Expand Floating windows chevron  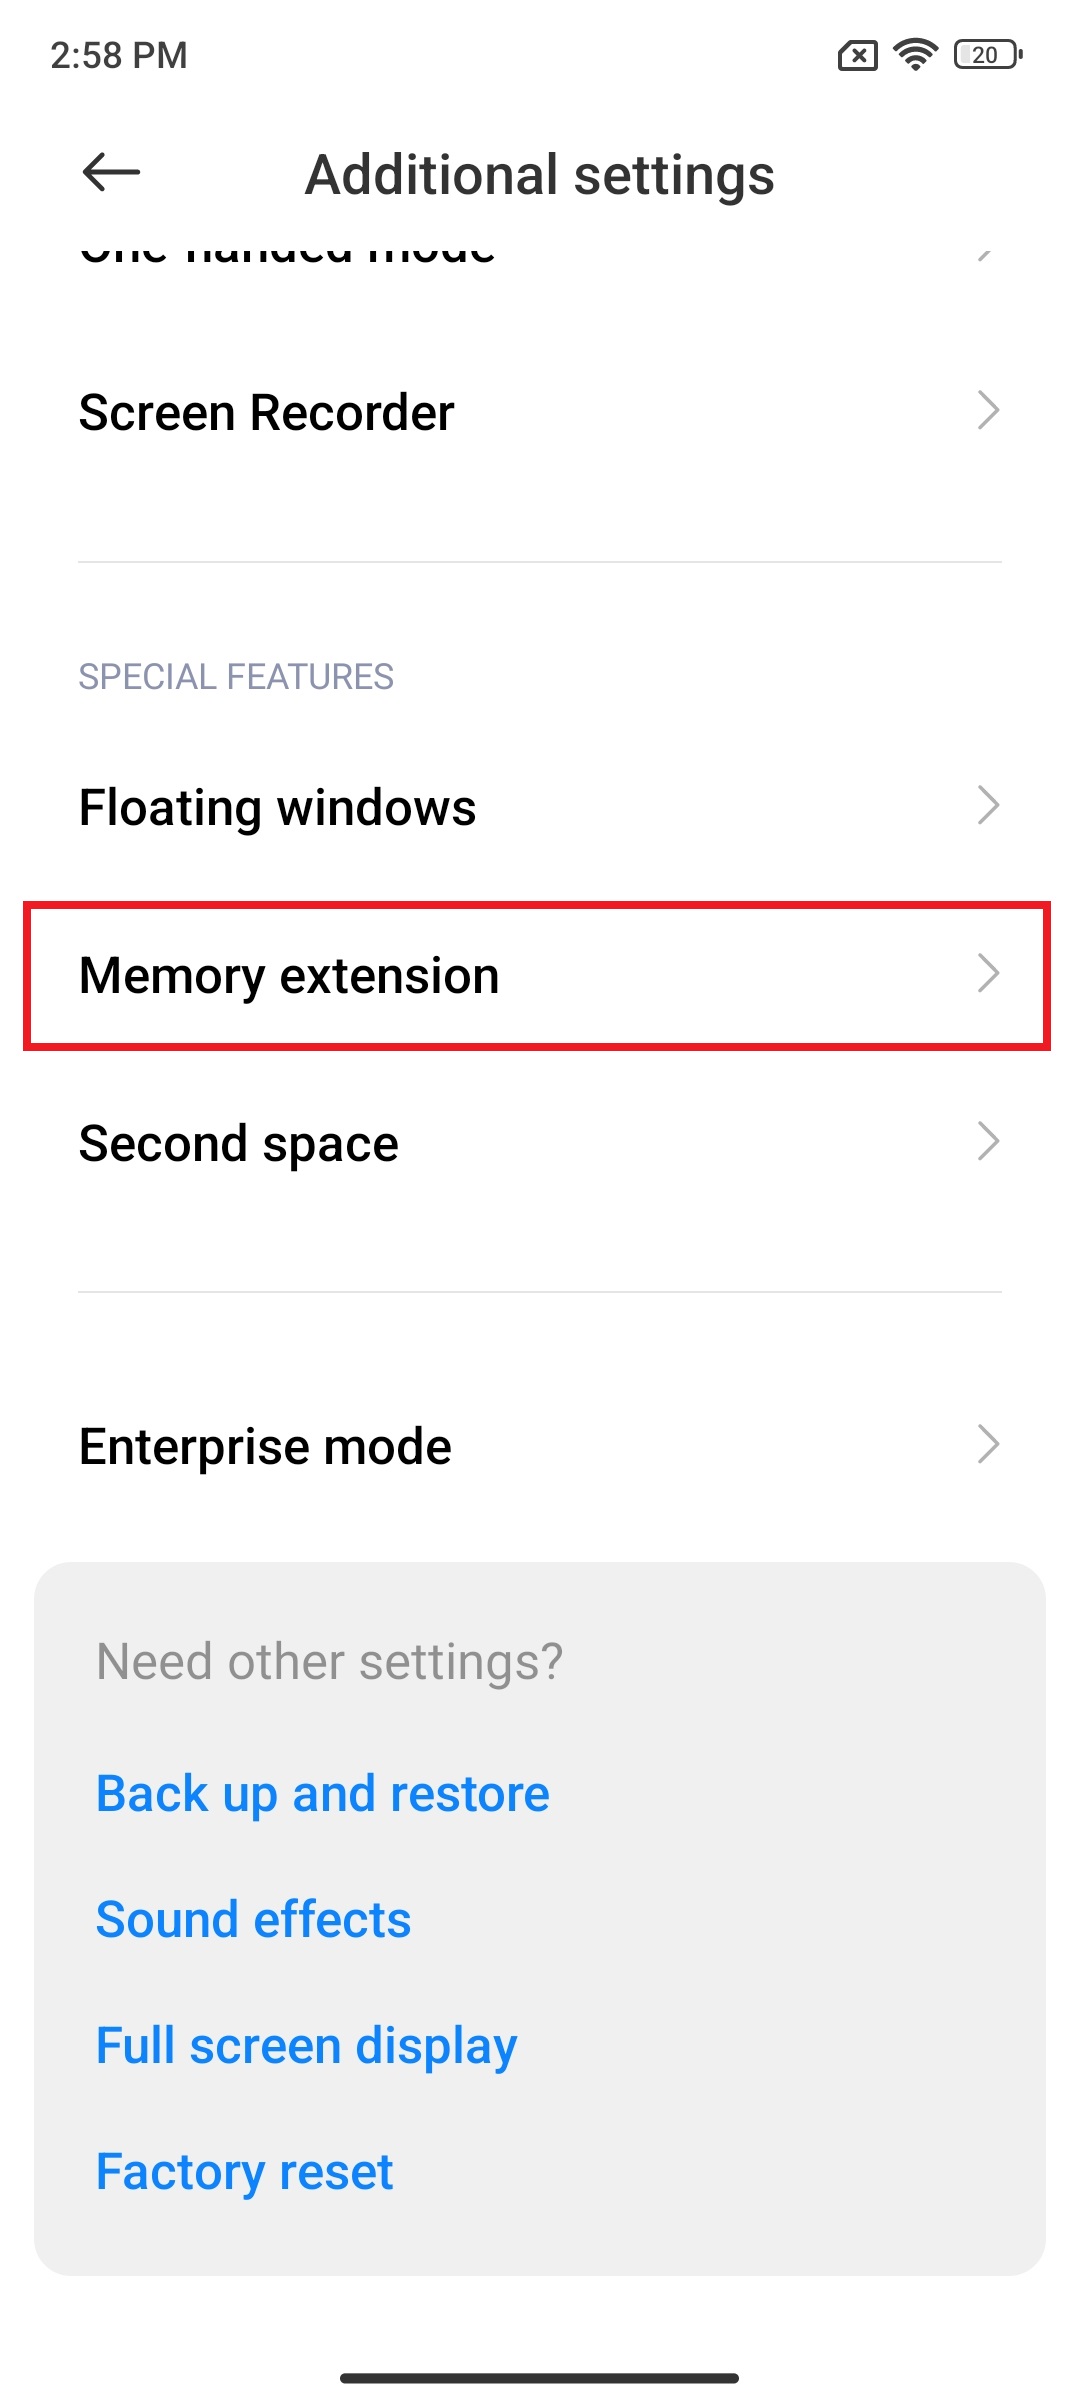click(988, 806)
